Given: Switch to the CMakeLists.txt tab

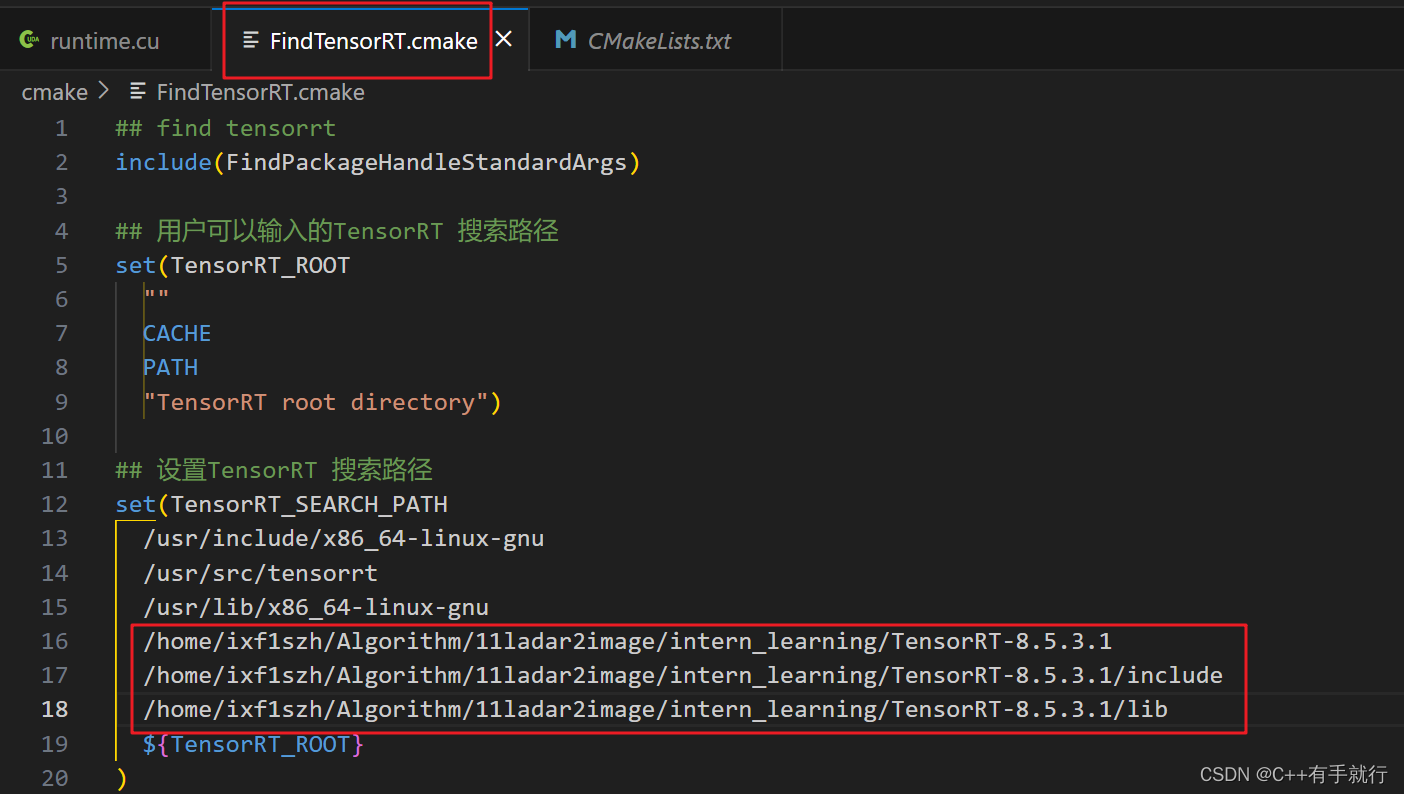Looking at the screenshot, I should [x=660, y=40].
